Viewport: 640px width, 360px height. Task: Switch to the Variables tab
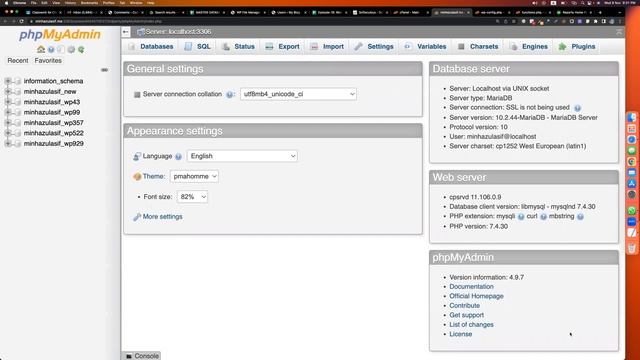pos(425,47)
